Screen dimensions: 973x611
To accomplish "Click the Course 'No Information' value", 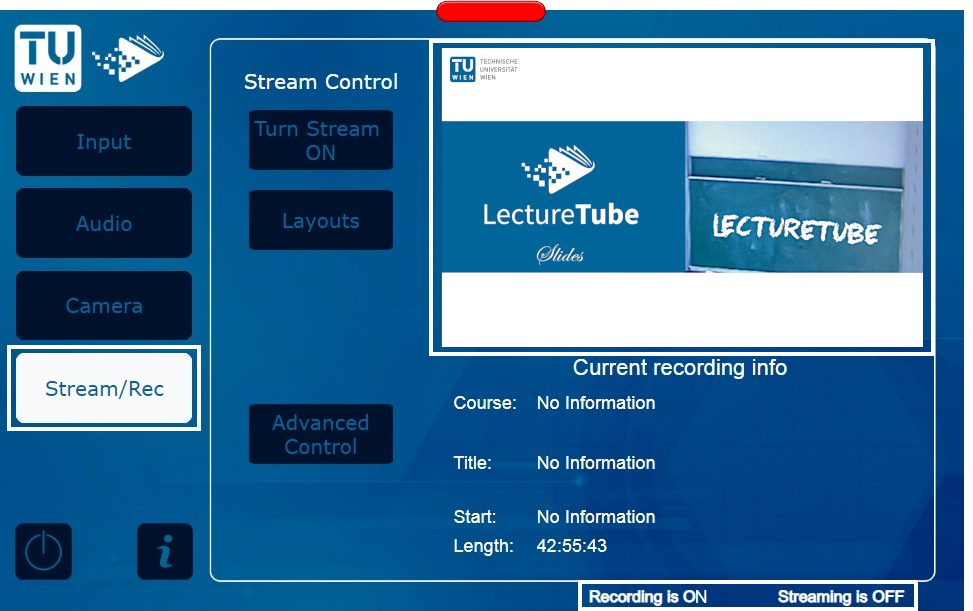I will 596,403.
